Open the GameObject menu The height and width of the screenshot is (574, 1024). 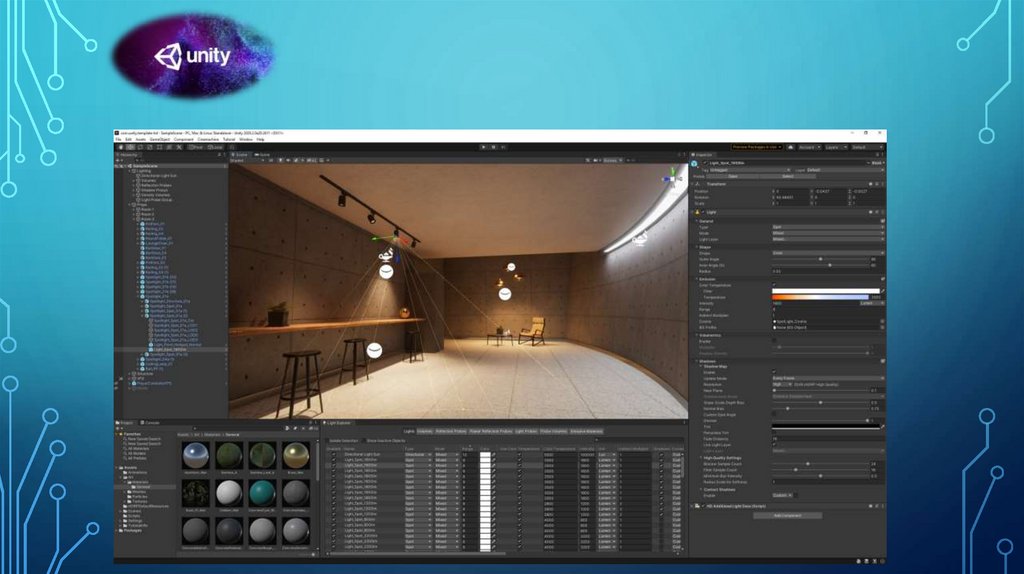tap(159, 139)
